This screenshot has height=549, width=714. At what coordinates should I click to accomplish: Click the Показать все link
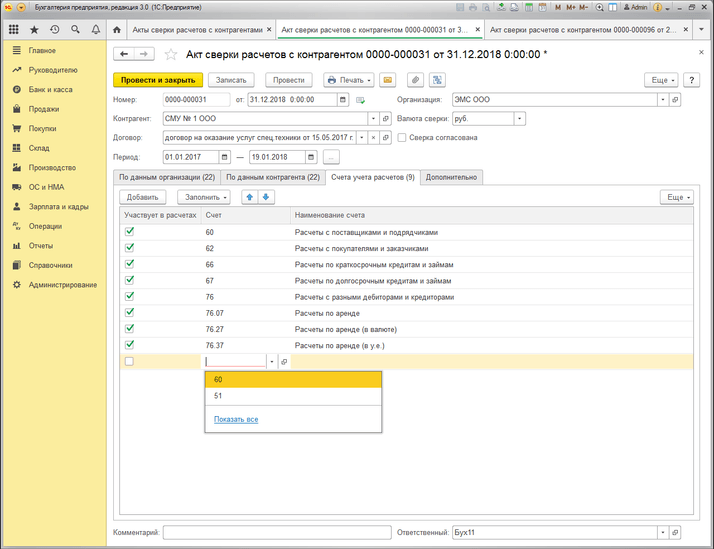(236, 419)
